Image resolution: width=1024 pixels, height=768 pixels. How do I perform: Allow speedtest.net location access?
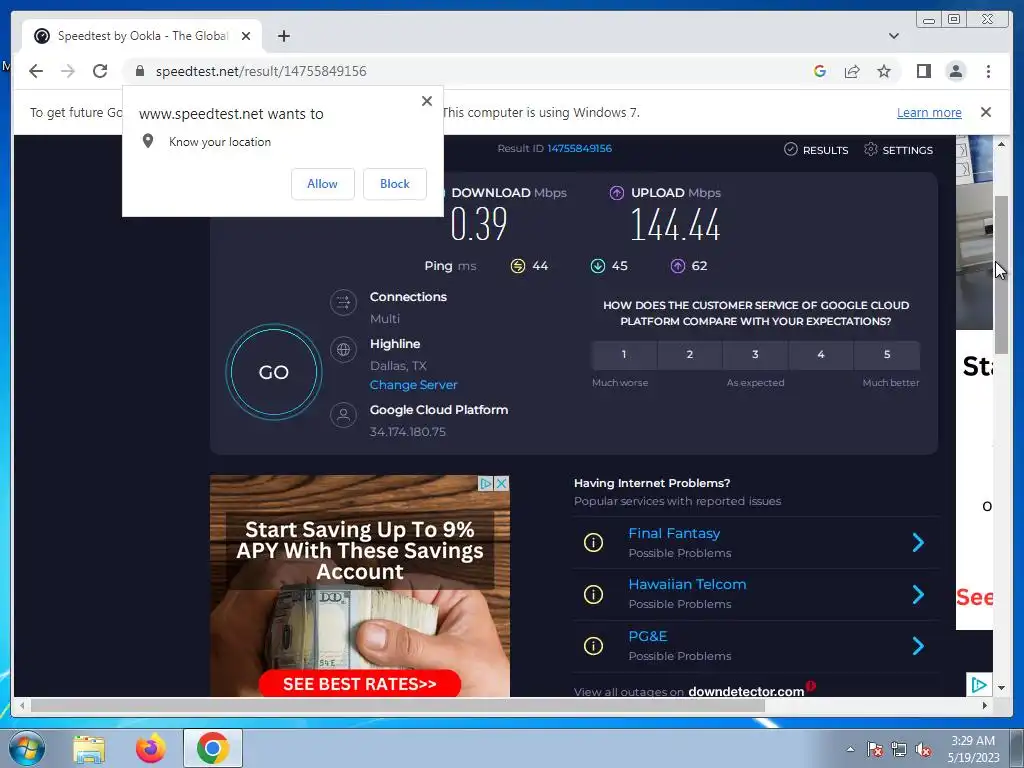[x=323, y=184]
